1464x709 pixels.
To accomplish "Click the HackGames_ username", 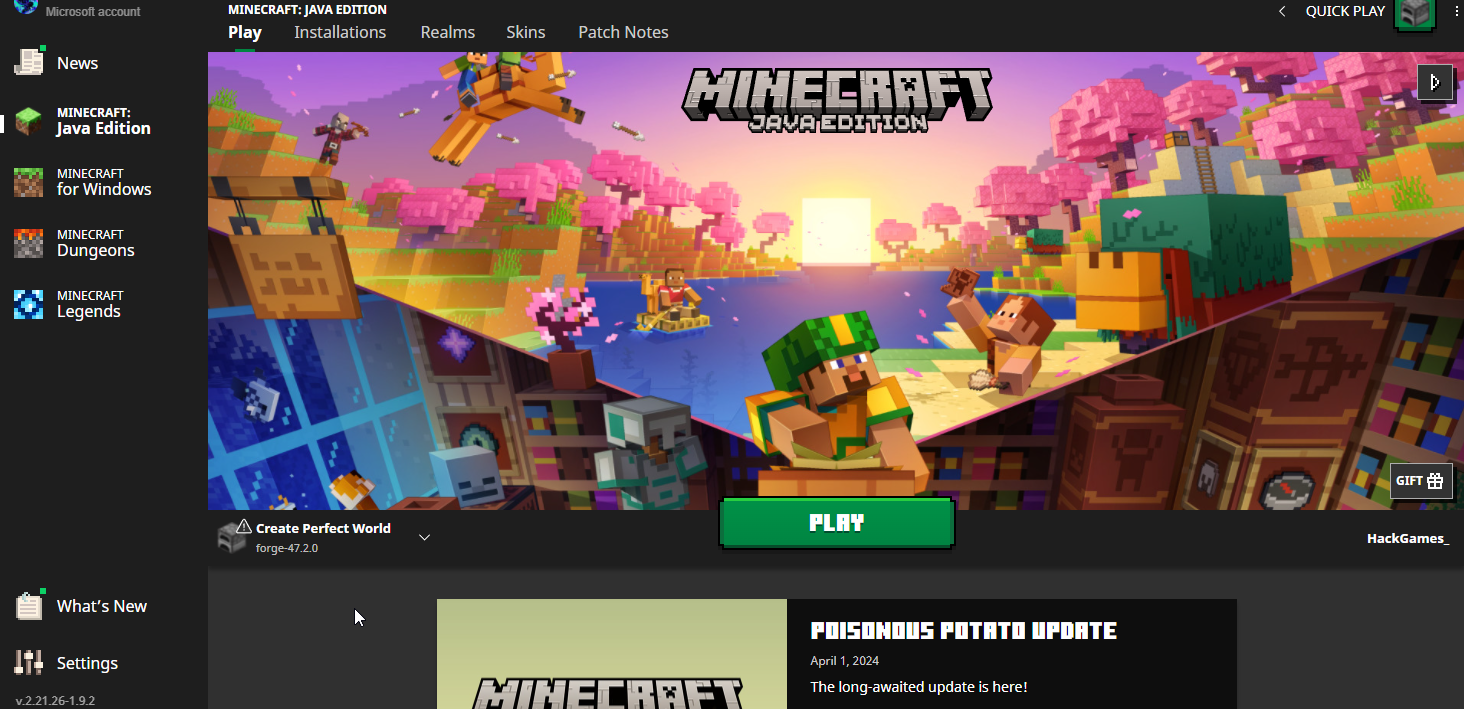I will point(1407,537).
